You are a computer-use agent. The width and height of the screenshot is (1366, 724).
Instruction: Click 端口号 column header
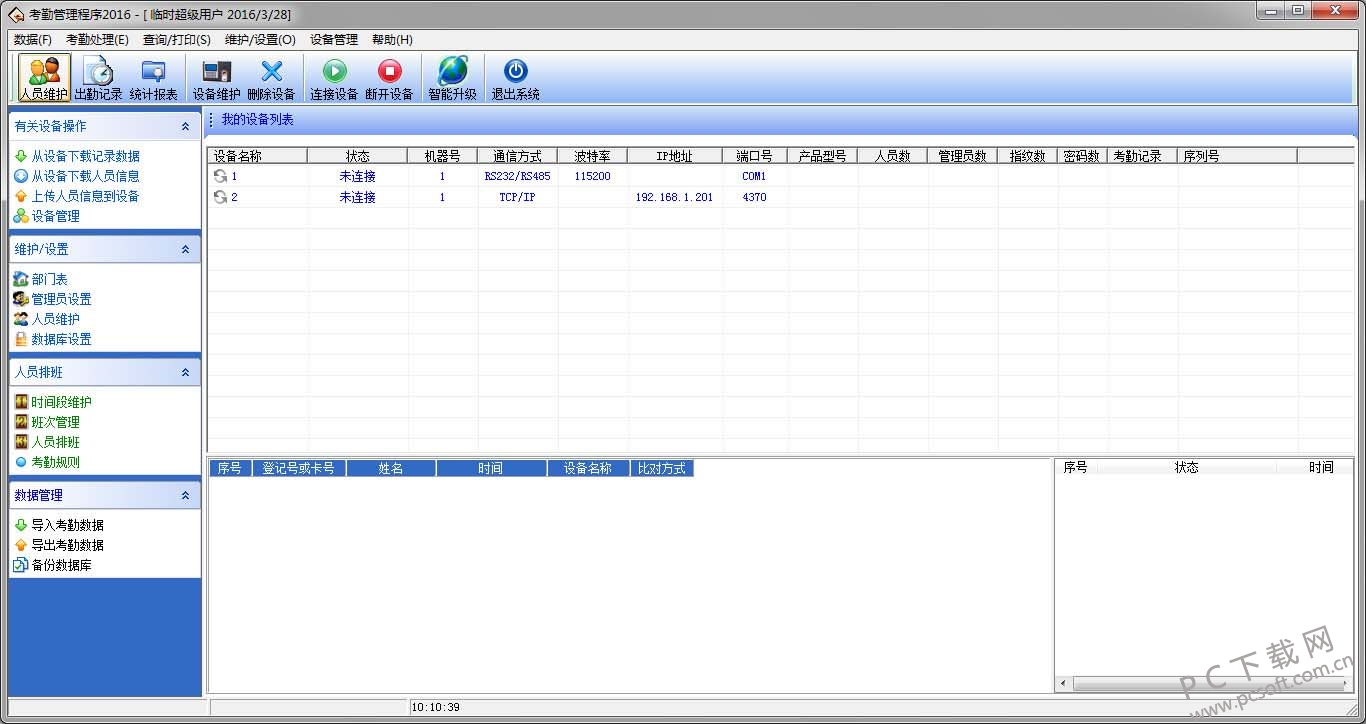click(x=754, y=156)
